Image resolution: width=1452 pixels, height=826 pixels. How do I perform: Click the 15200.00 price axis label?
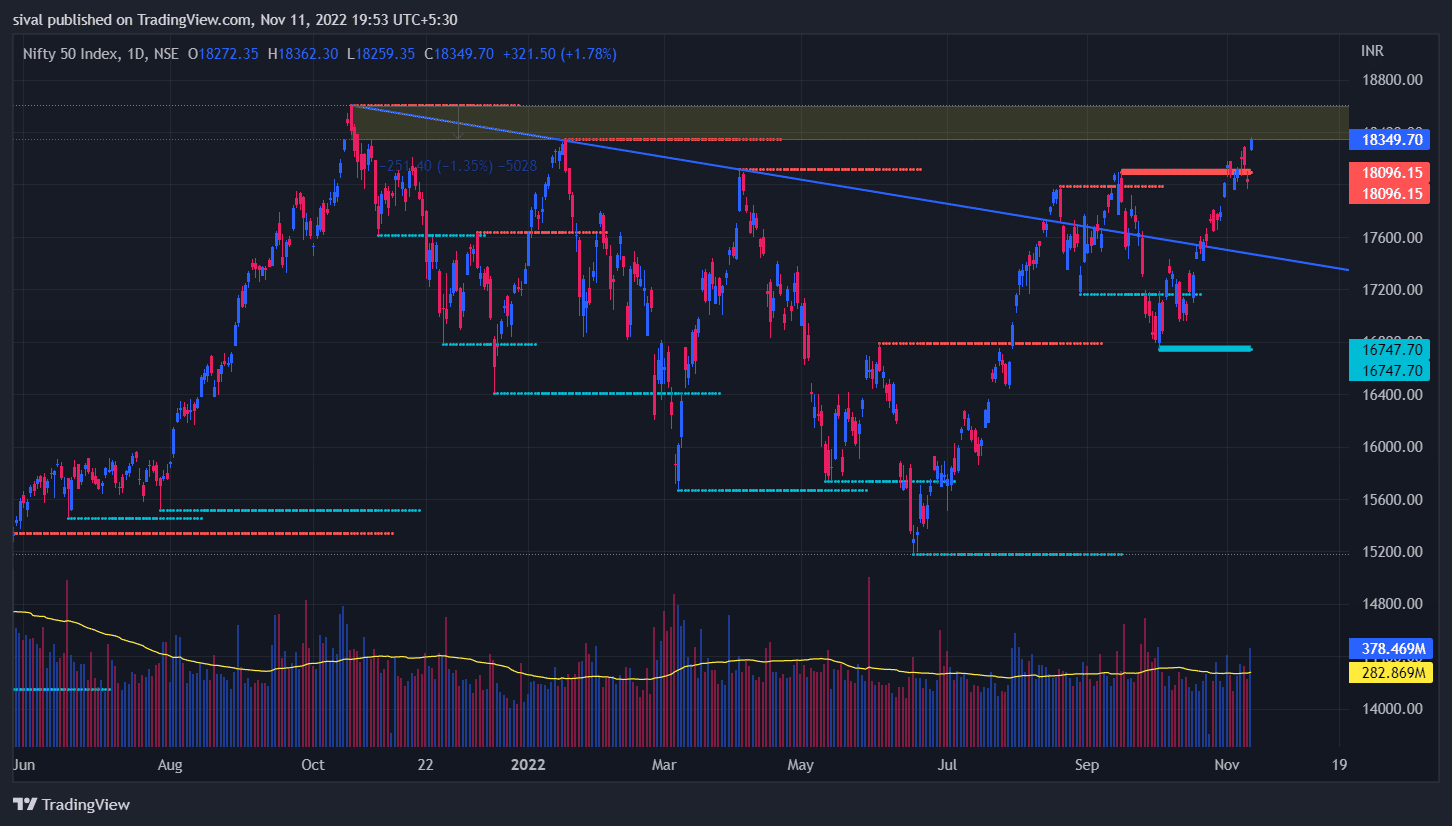click(x=1390, y=552)
